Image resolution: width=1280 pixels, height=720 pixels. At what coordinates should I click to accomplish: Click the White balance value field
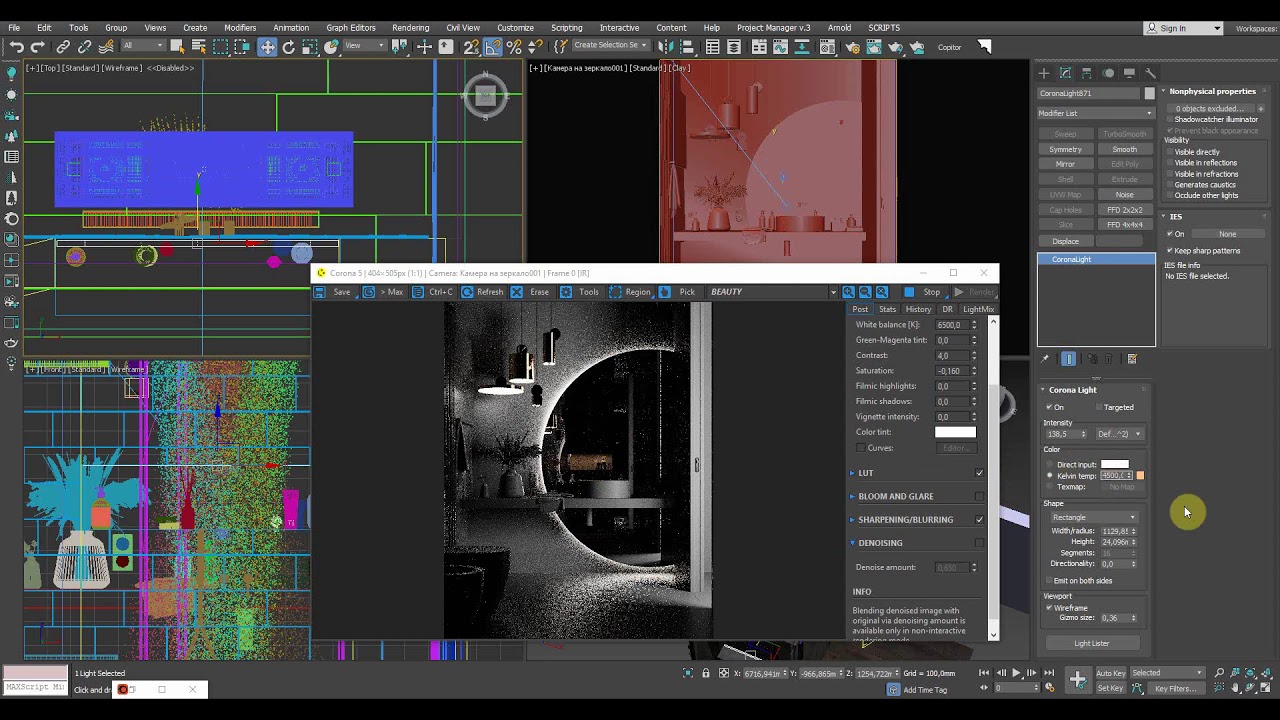point(951,325)
